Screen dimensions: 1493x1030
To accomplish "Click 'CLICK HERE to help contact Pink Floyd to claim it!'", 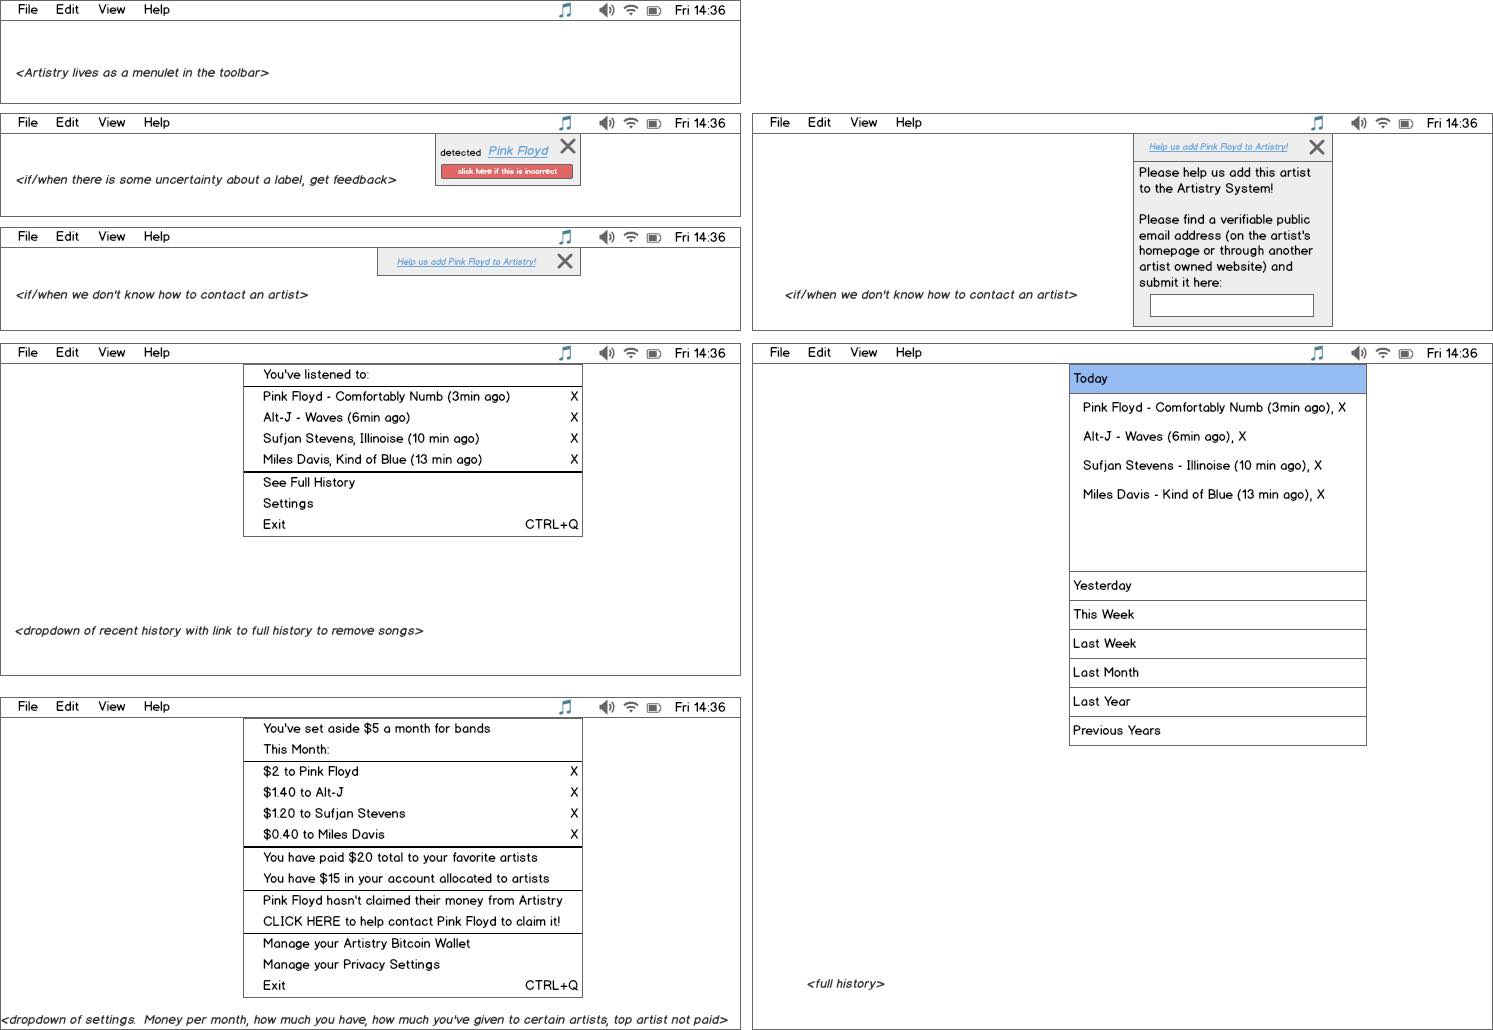I will tap(413, 922).
